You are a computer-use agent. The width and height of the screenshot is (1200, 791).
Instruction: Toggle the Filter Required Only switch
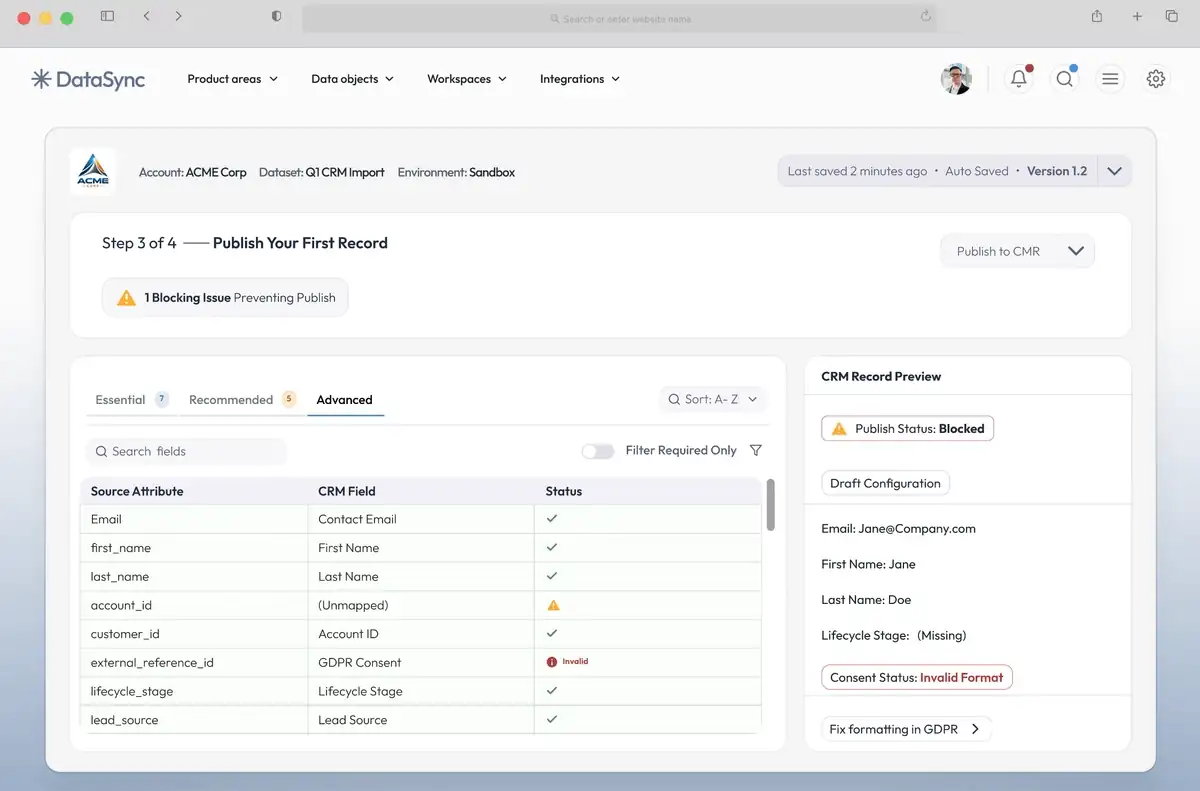(598, 451)
